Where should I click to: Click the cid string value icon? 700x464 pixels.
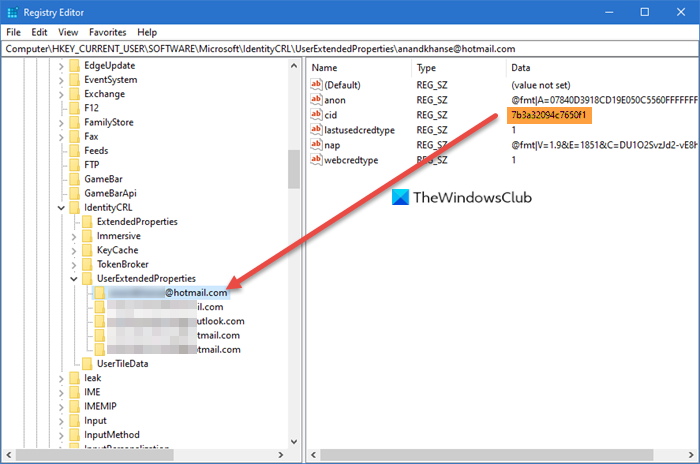pos(316,115)
